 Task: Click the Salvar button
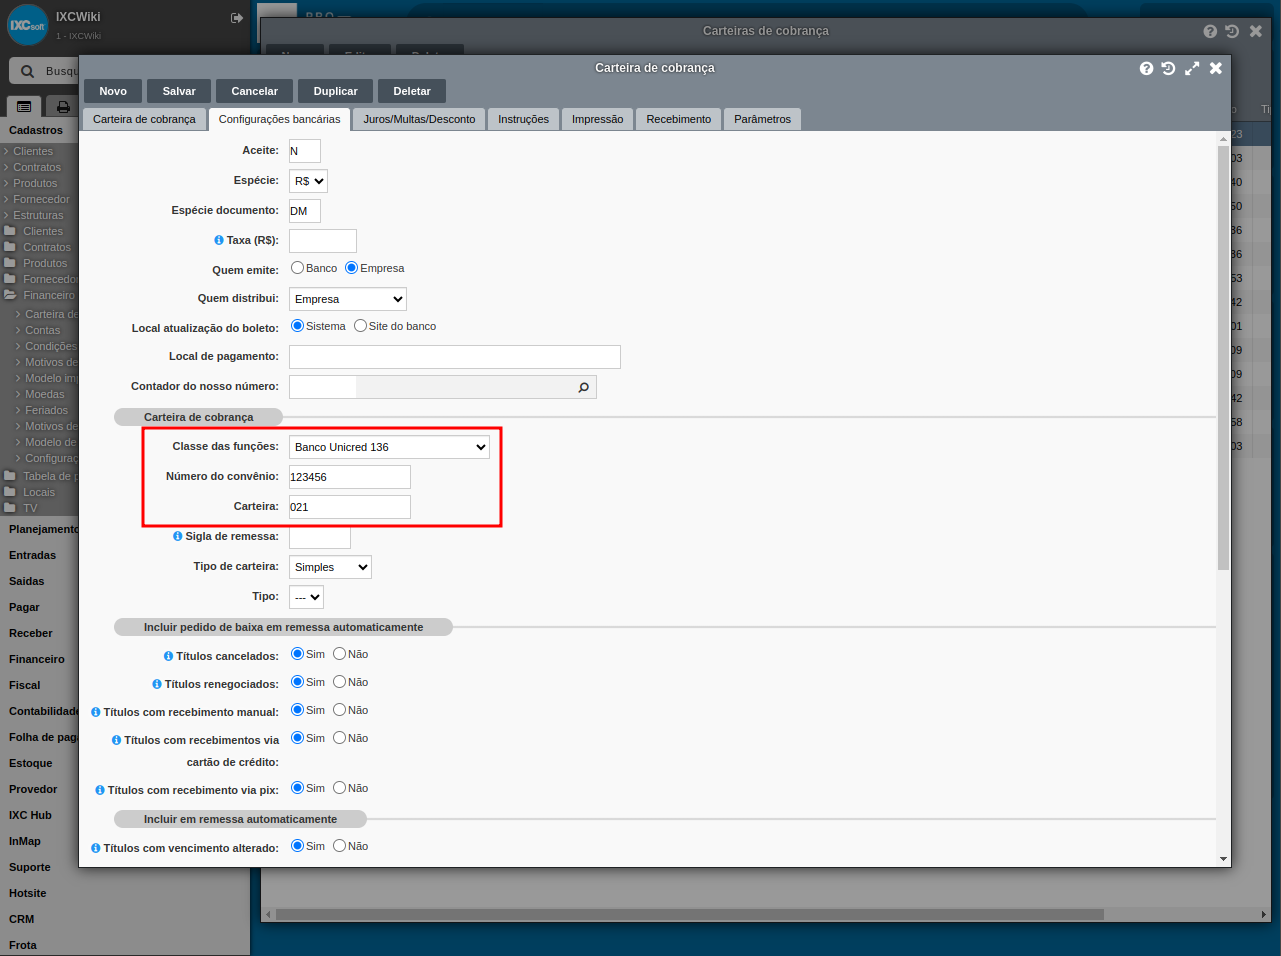179,91
